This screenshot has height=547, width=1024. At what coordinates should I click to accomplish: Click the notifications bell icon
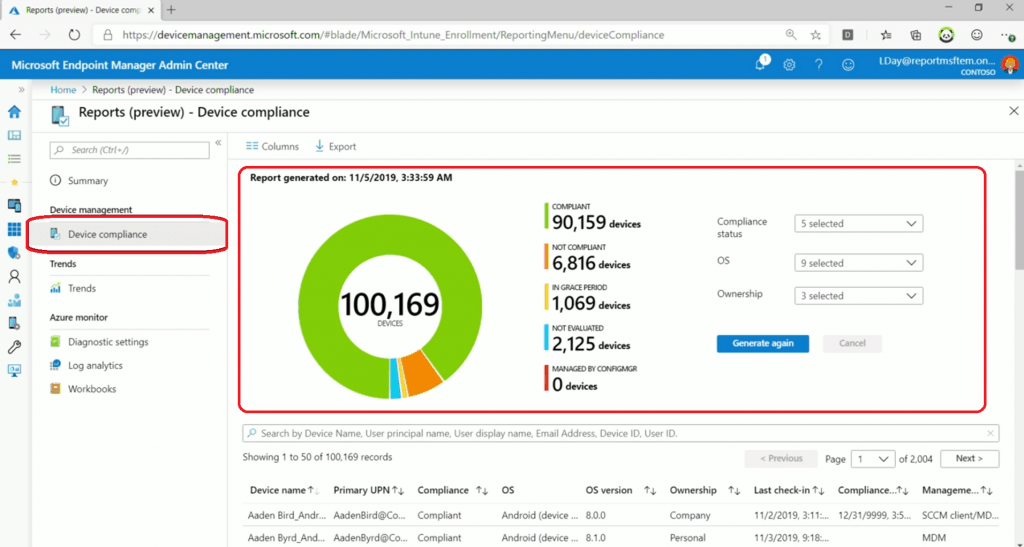click(x=762, y=65)
